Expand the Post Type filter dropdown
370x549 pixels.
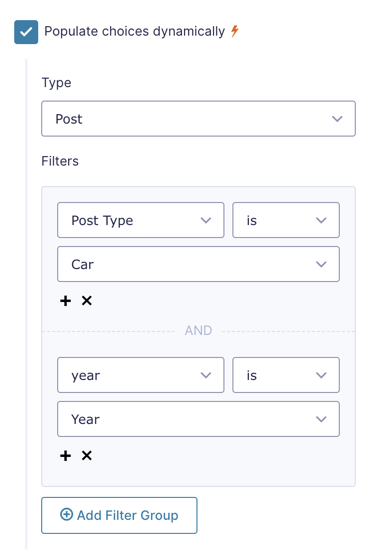pyautogui.click(x=140, y=220)
